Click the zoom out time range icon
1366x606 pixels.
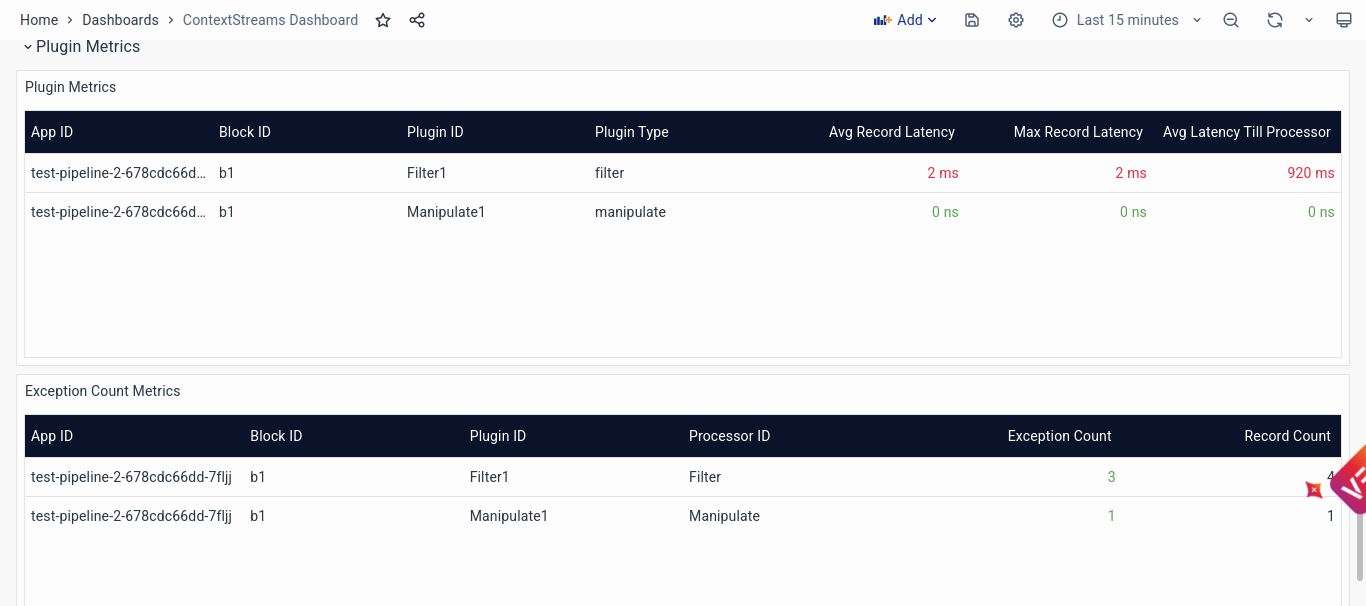tap(1231, 20)
